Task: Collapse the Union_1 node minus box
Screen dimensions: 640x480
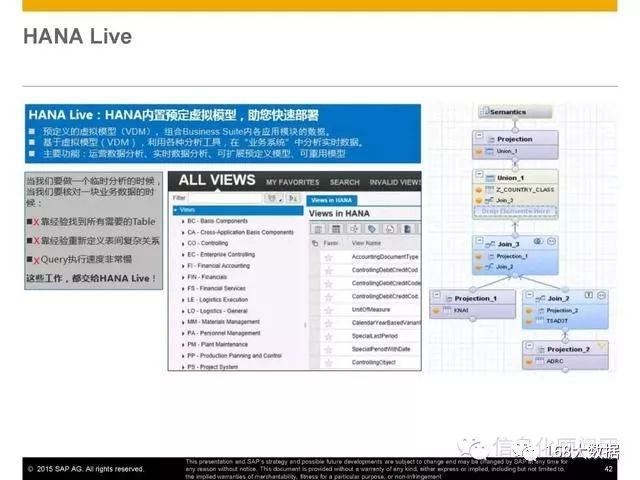Action: click(480, 174)
